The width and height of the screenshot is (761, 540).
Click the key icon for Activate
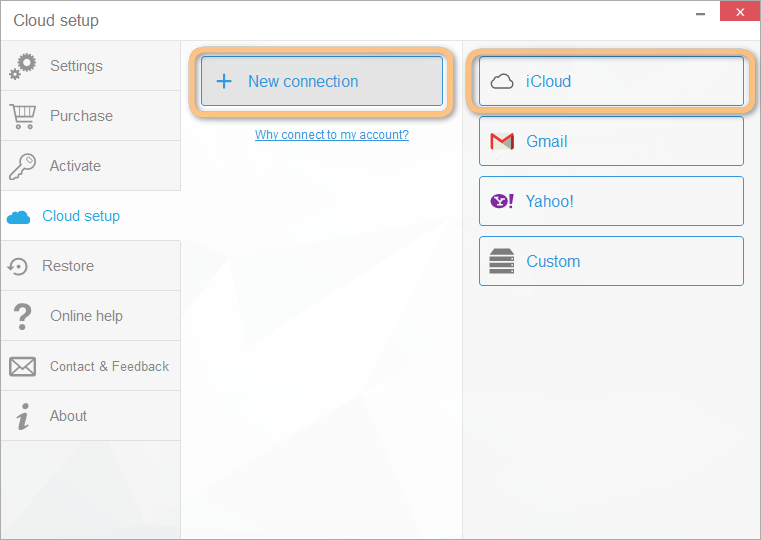coord(22,166)
